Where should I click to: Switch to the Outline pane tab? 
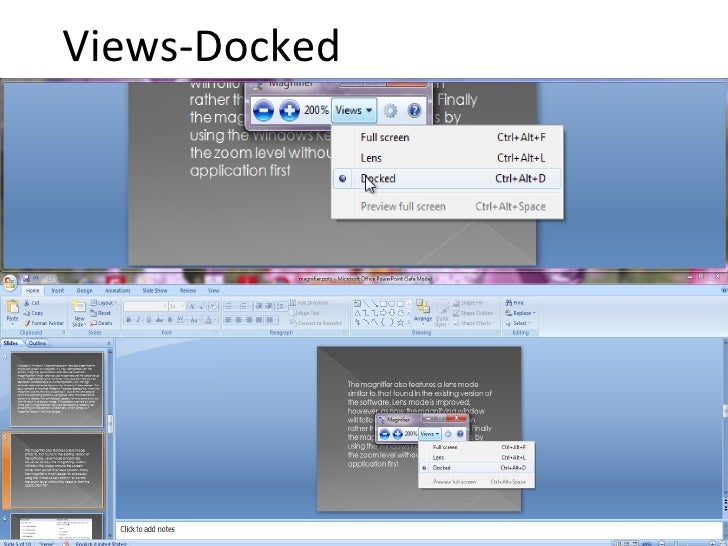coord(37,343)
